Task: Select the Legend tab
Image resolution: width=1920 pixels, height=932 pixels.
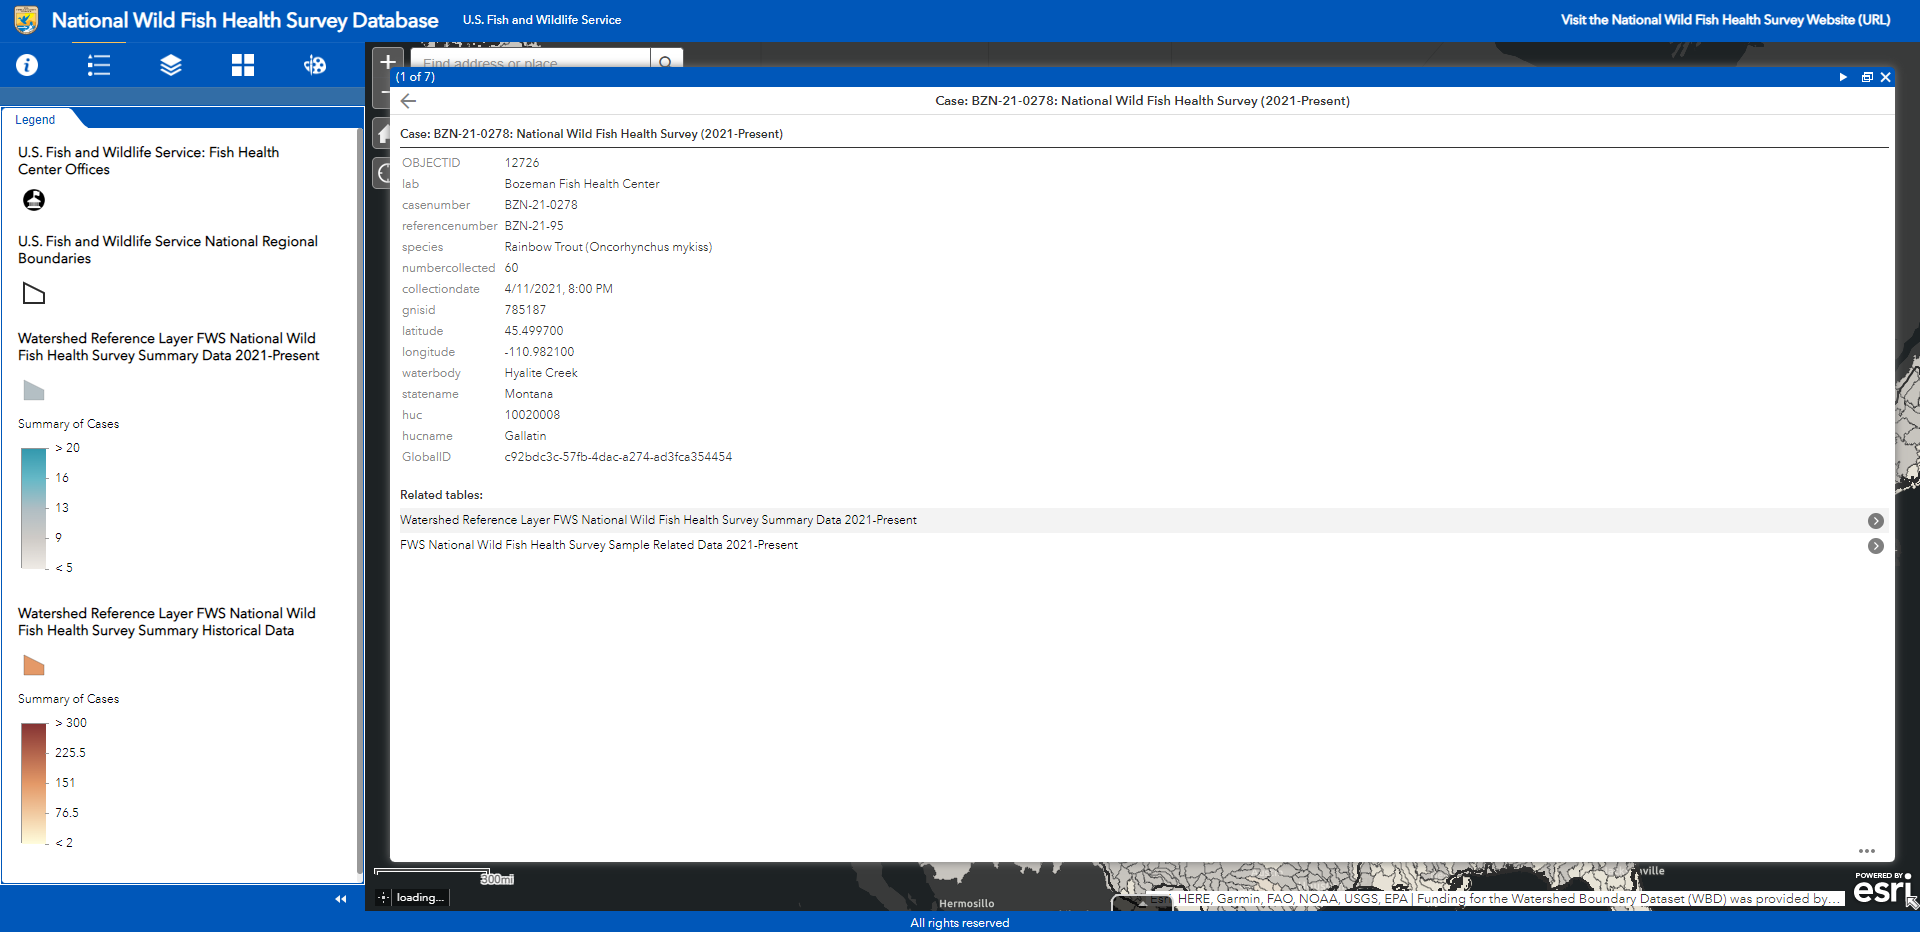Action: pyautogui.click(x=35, y=120)
